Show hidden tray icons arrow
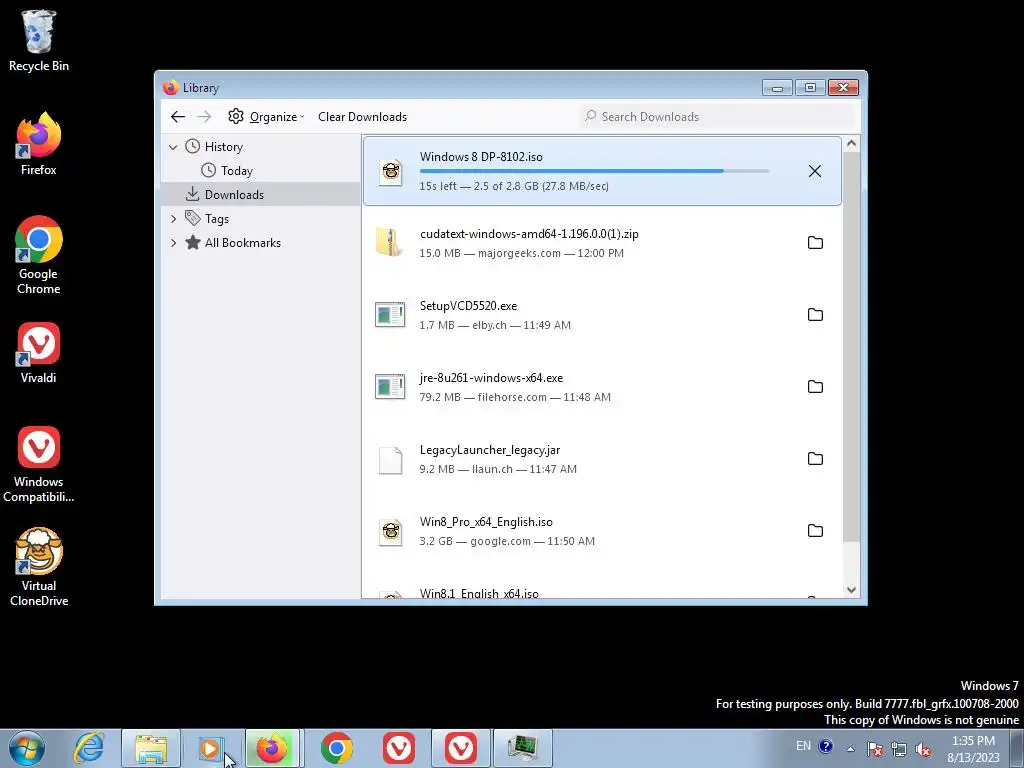Image resolution: width=1024 pixels, height=768 pixels. [x=850, y=748]
